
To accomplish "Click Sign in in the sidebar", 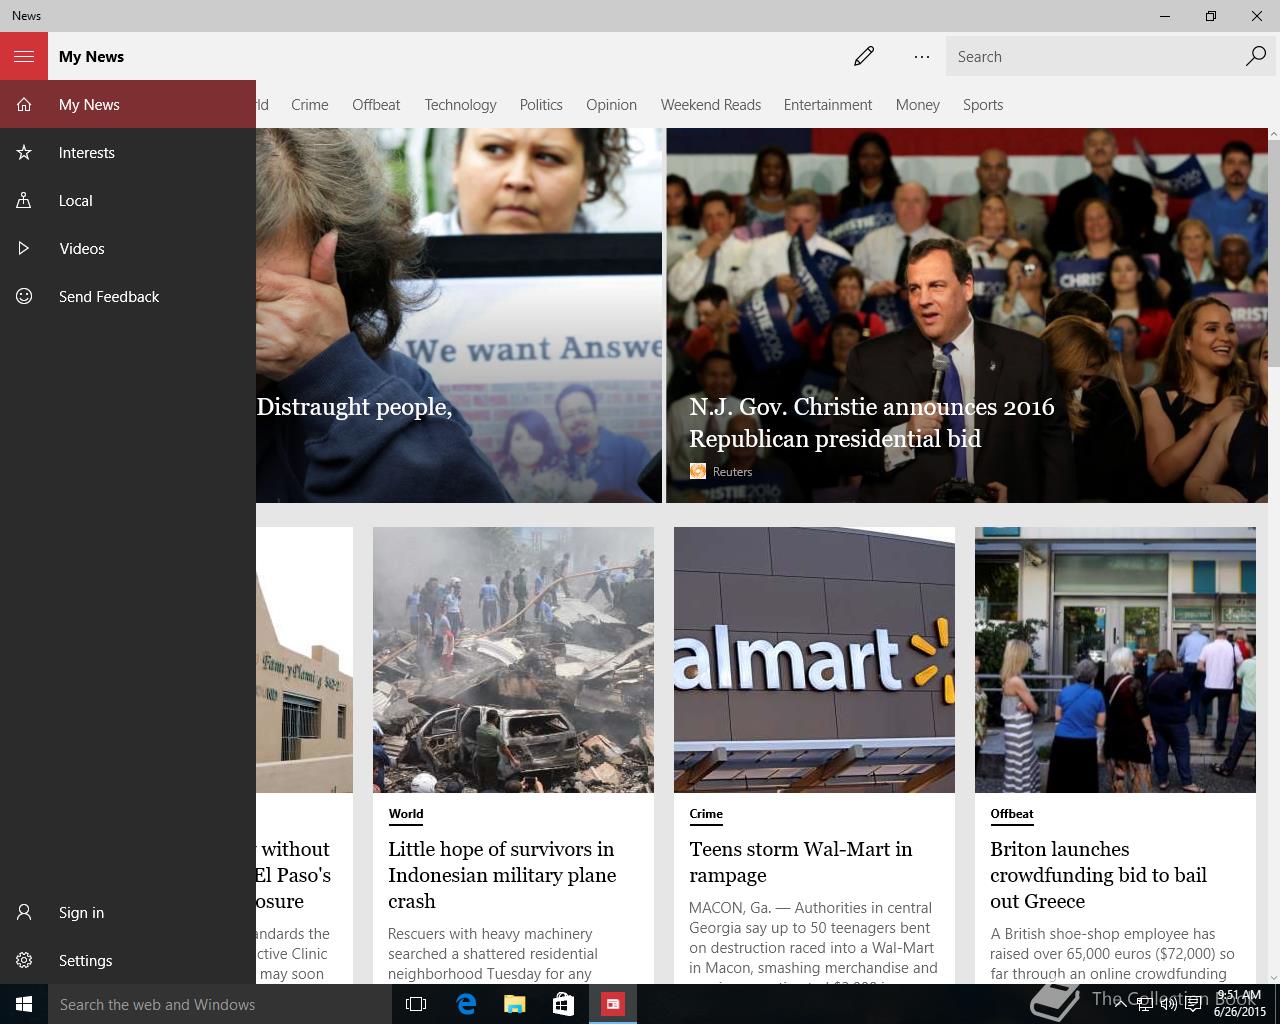I will [x=128, y=912].
